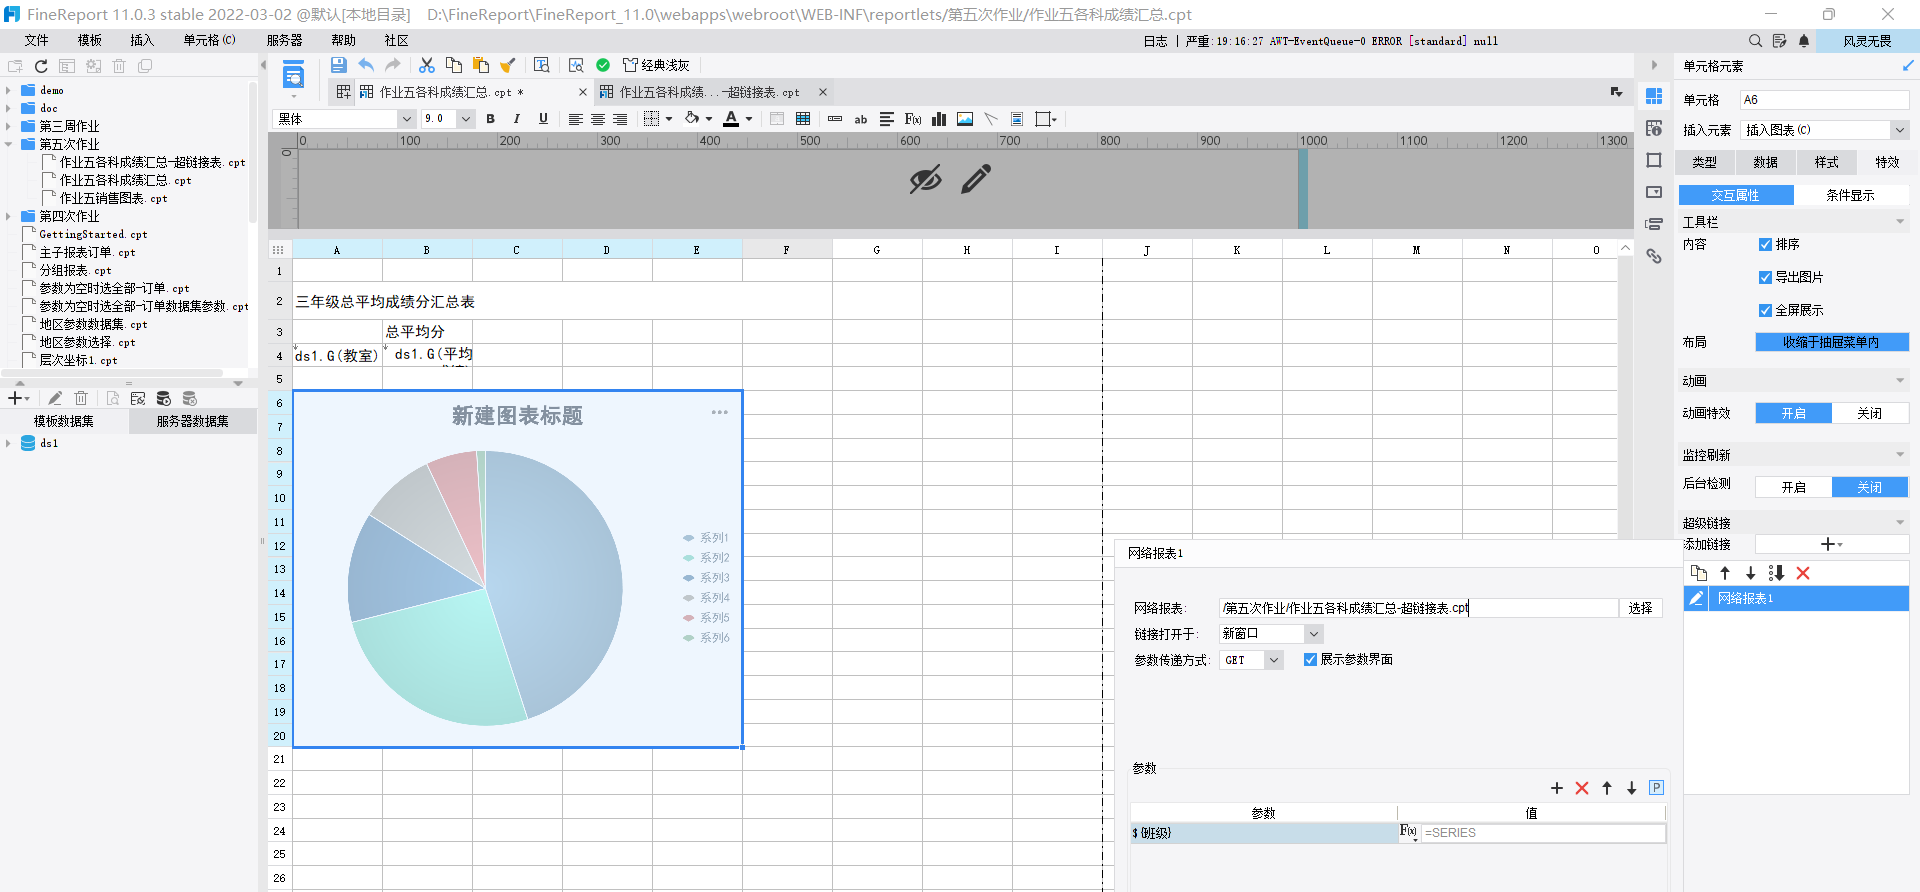The image size is (1920, 892).
Task: Insert a chart using the bar chart icon
Action: coord(939,119)
